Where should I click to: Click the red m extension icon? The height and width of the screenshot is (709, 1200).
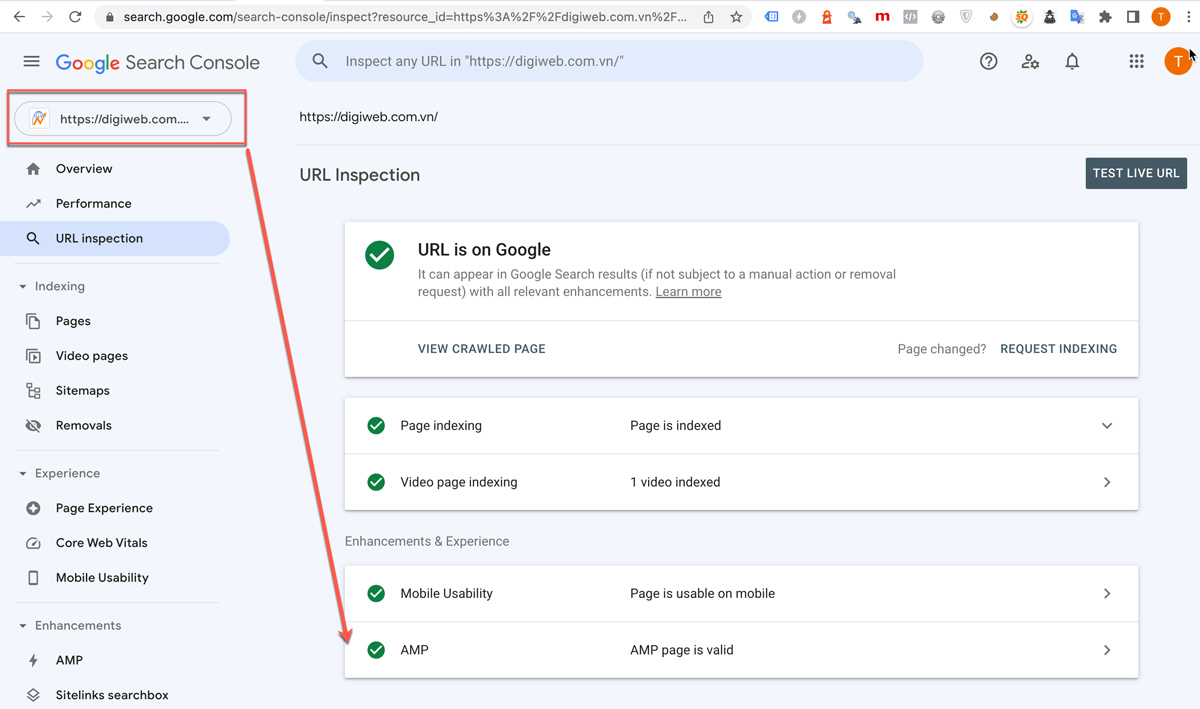point(882,17)
